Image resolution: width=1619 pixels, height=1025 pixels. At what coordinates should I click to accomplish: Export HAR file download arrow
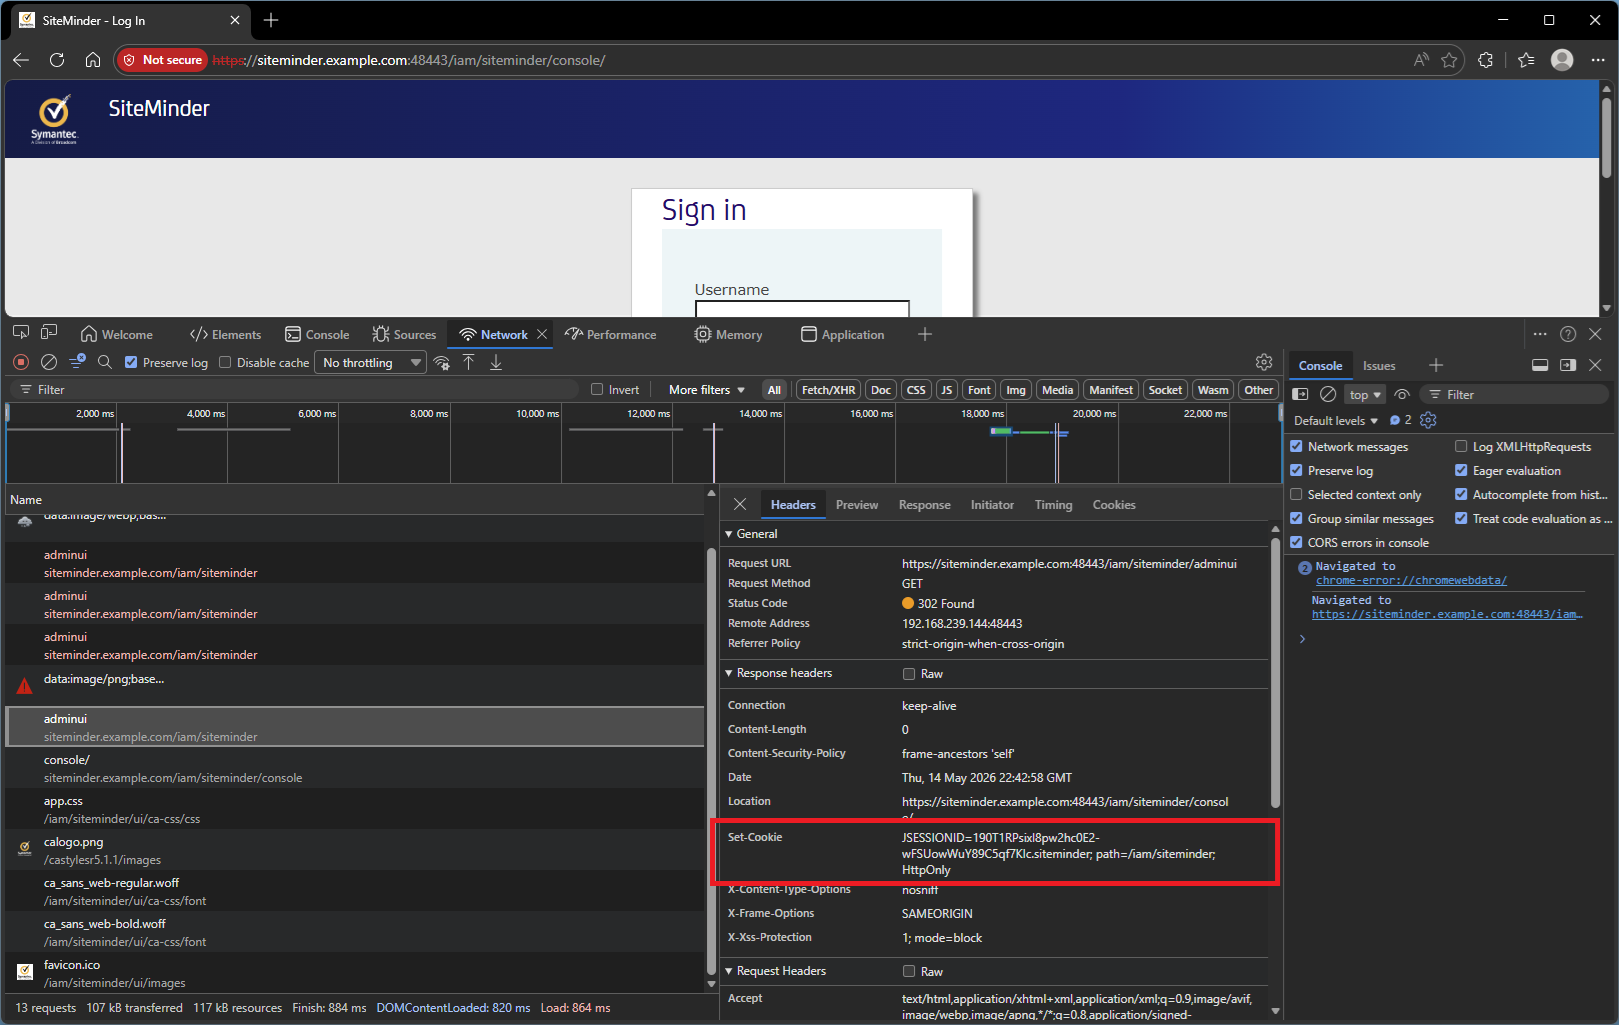point(496,362)
